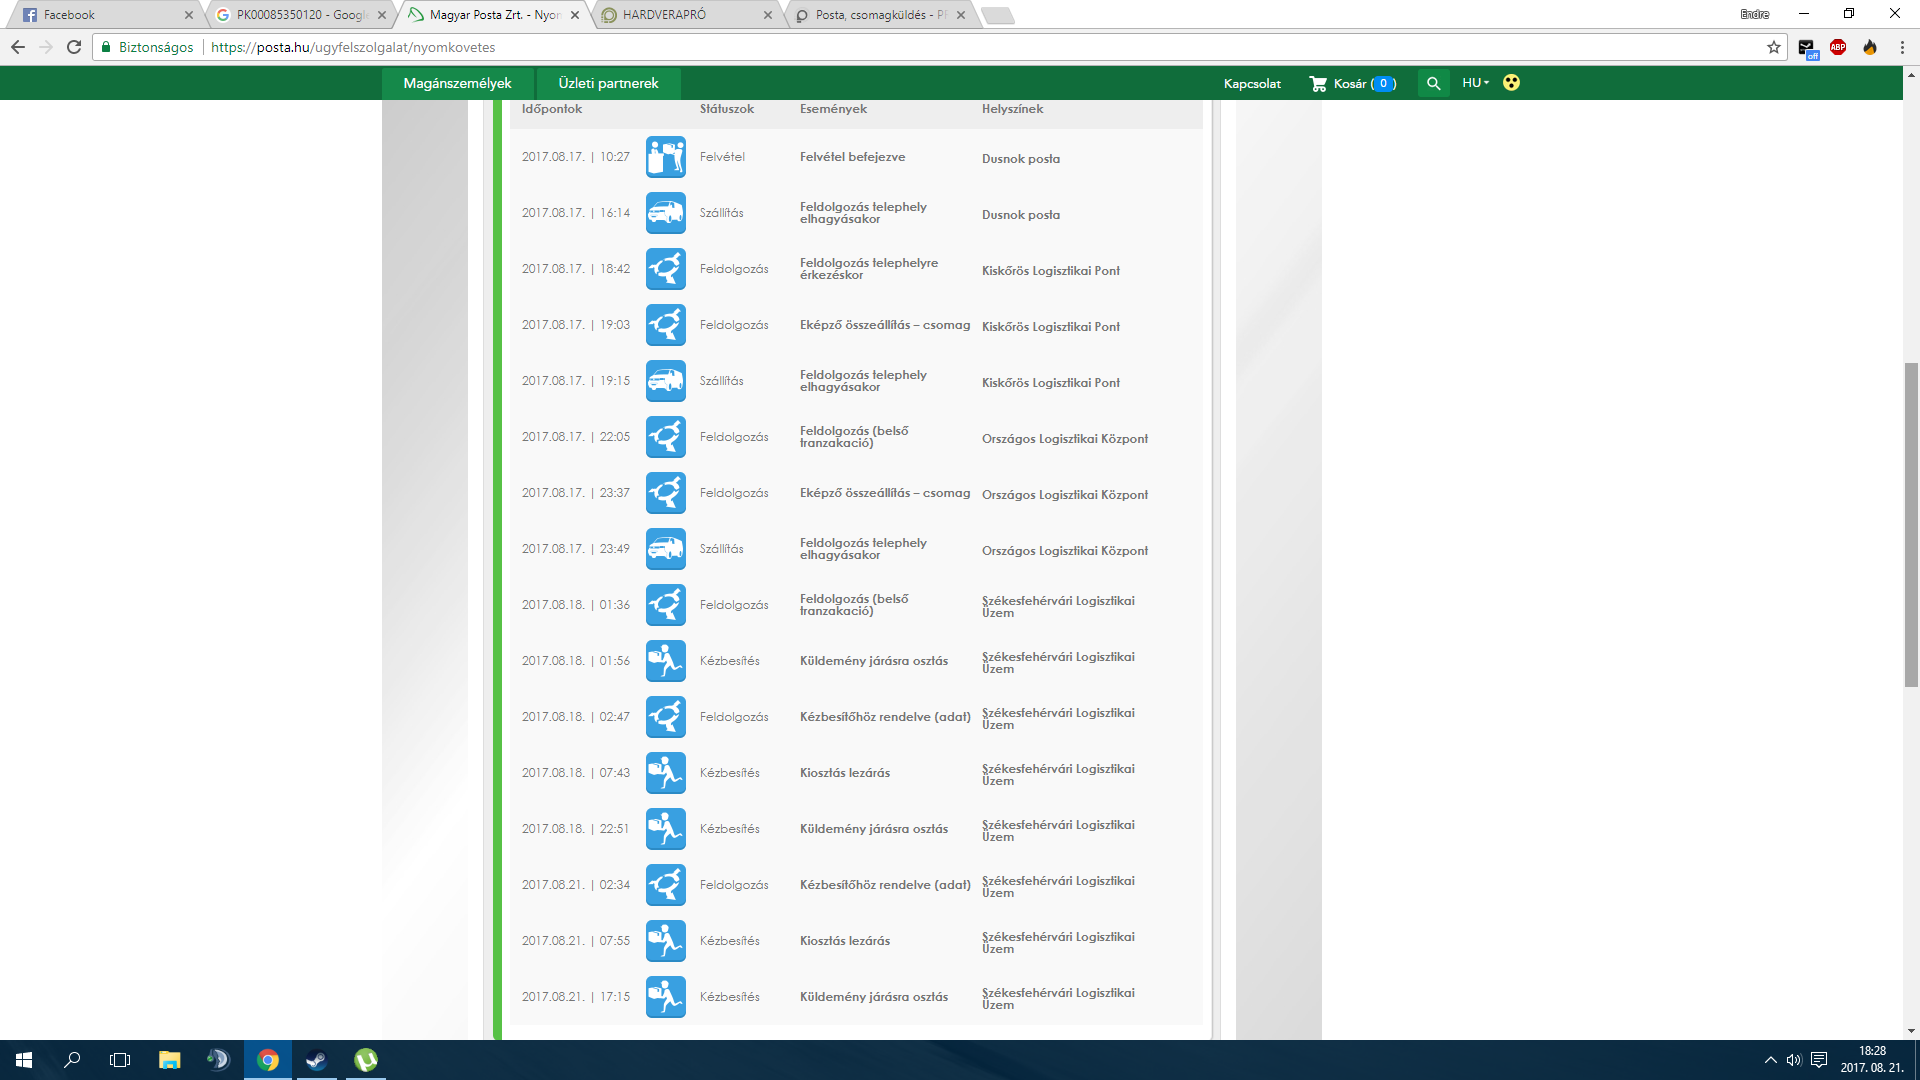Click the Felvétel status icon at 10:27
The width and height of the screenshot is (1920, 1080).
click(x=665, y=157)
